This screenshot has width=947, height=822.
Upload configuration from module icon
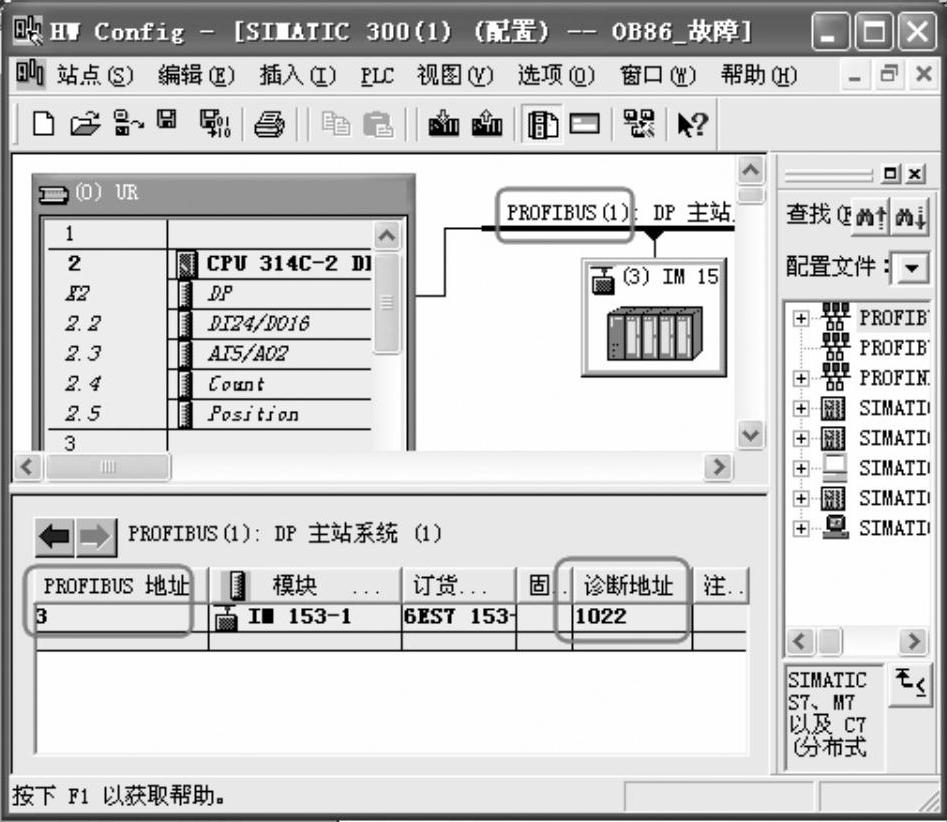tap(487, 124)
